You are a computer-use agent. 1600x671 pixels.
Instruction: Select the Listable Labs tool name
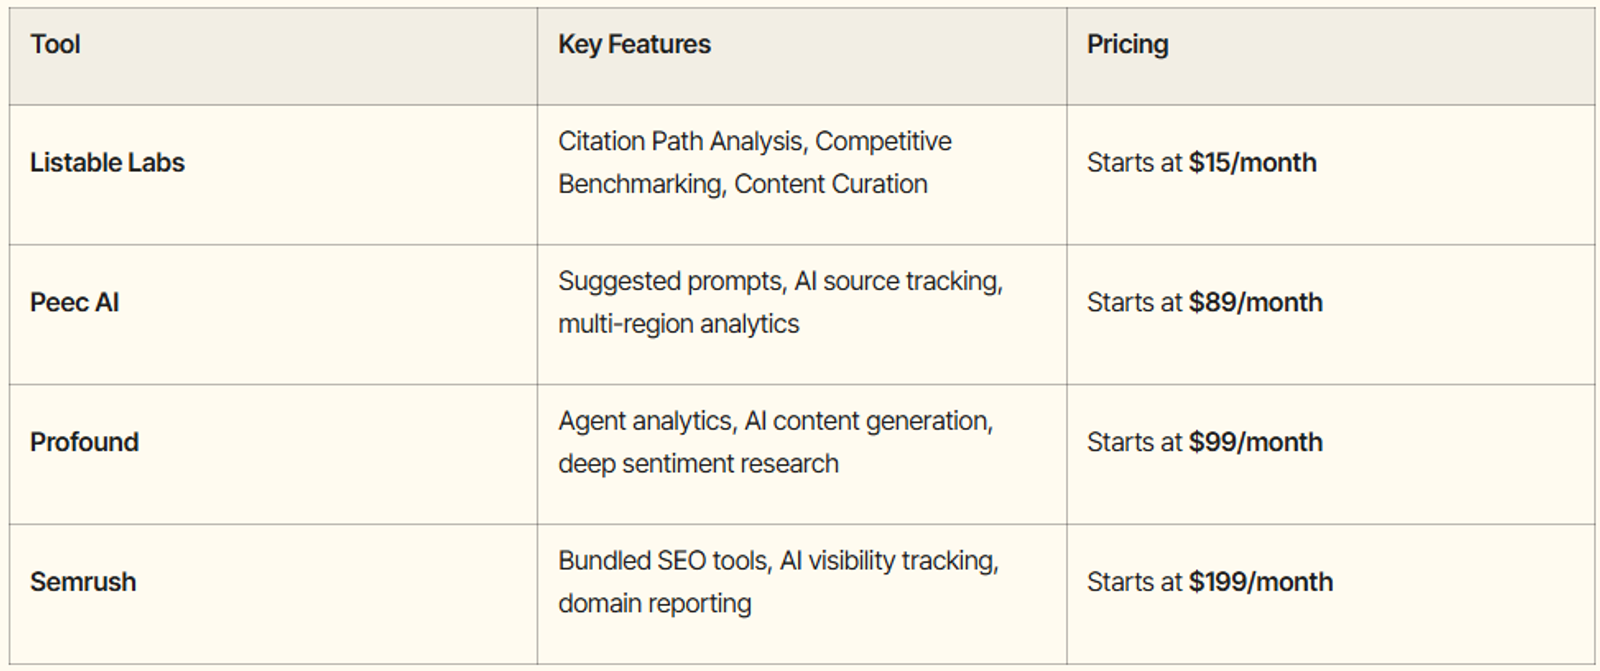(107, 162)
